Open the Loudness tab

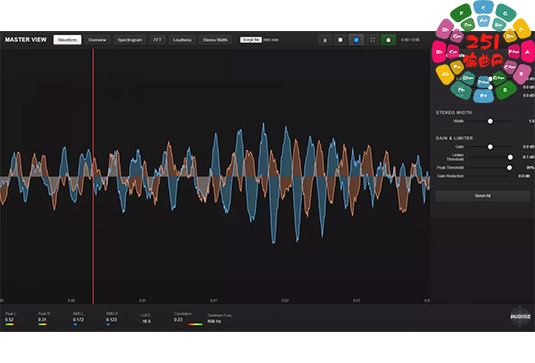tap(182, 40)
